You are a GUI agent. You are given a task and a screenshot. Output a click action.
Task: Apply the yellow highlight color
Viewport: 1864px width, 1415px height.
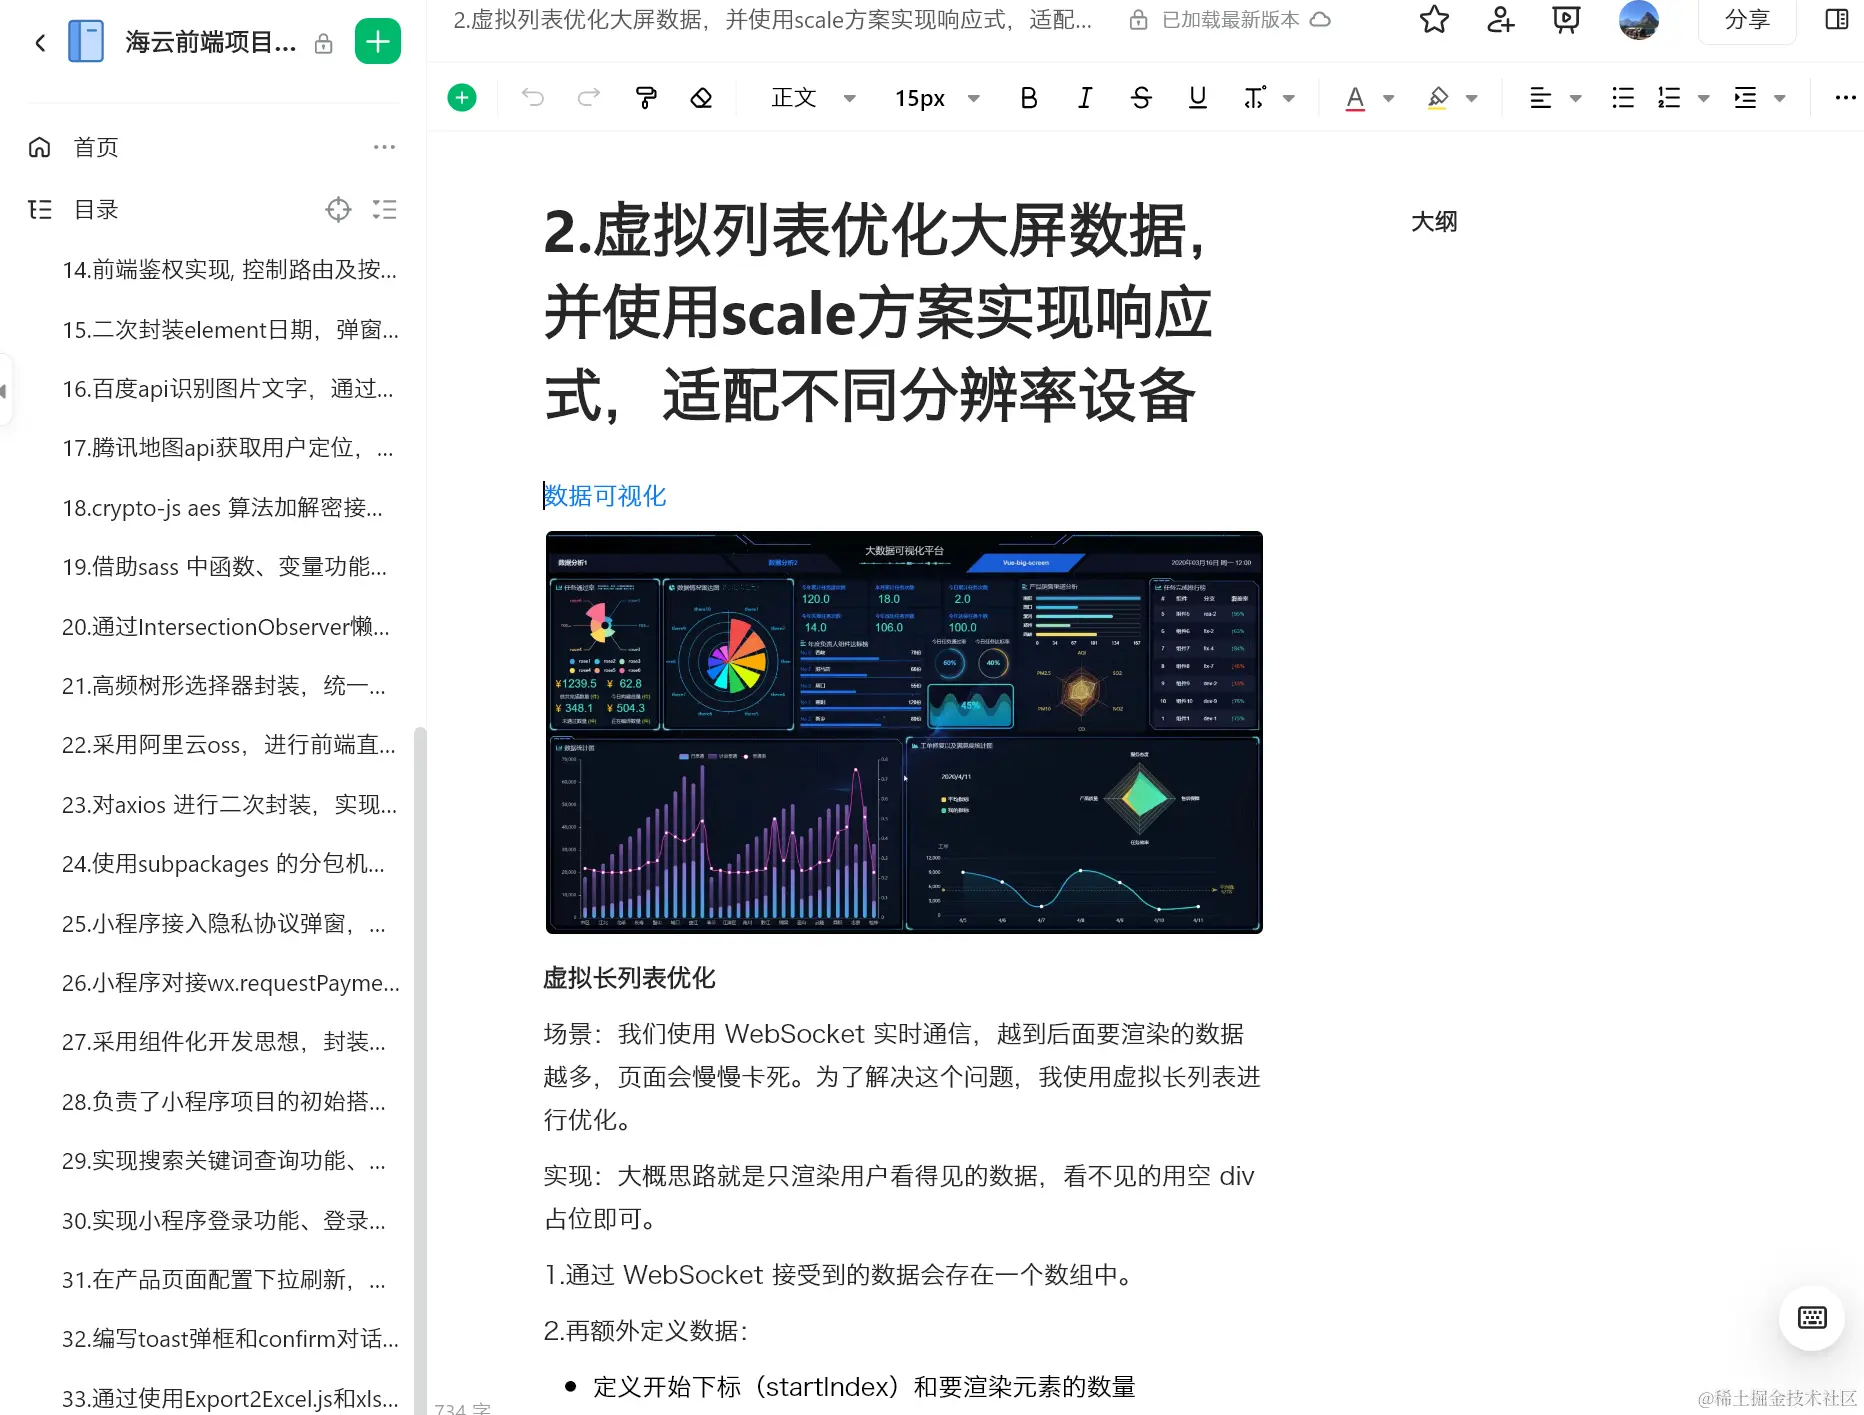[x=1438, y=98]
